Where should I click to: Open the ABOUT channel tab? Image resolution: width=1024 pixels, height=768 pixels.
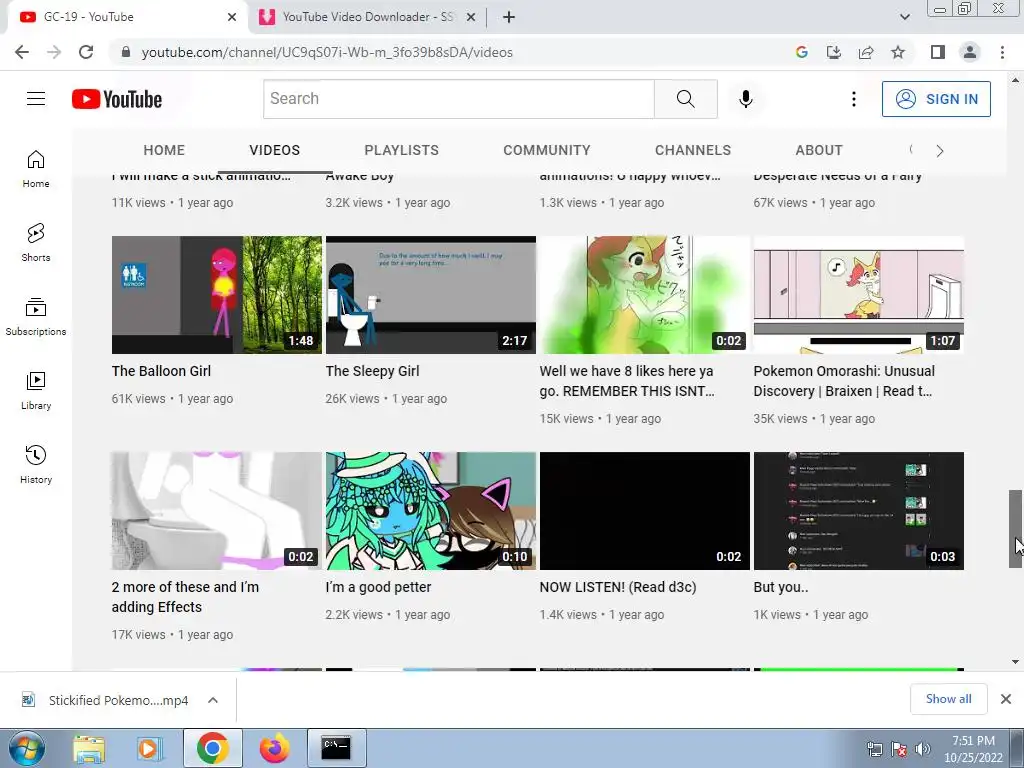tap(819, 150)
